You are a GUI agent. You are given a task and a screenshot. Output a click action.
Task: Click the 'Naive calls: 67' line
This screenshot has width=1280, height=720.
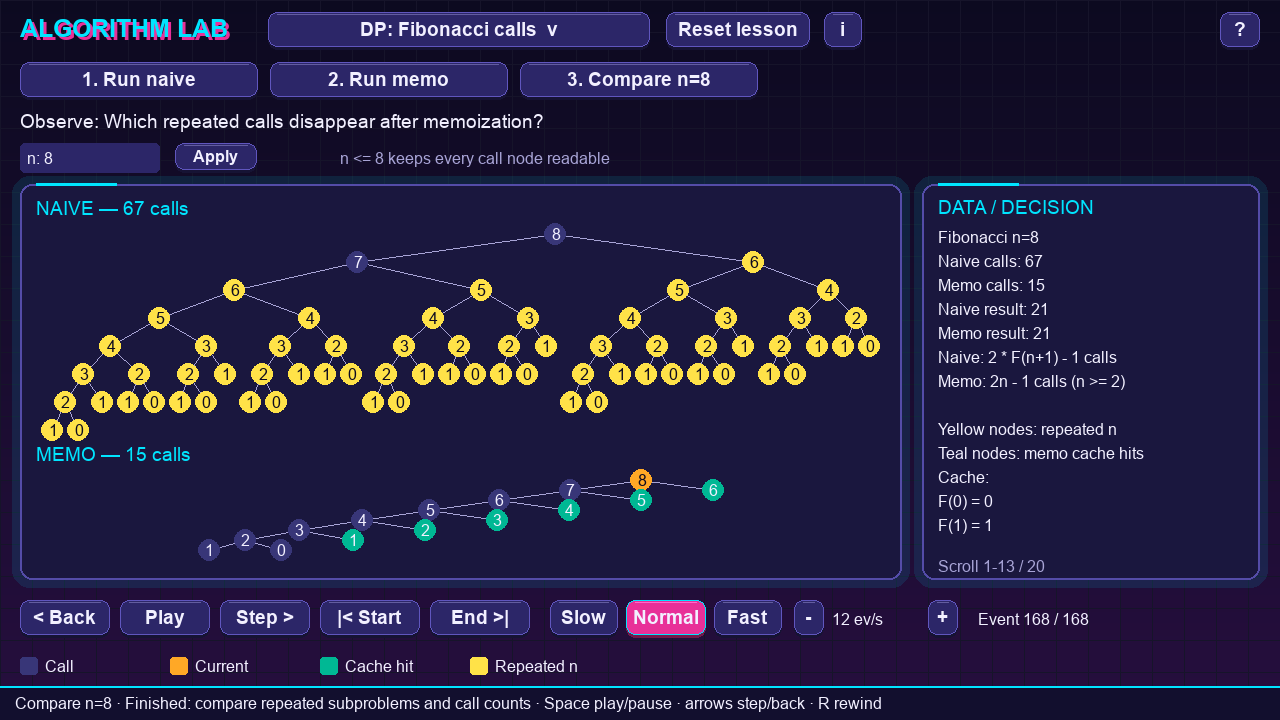click(990, 262)
